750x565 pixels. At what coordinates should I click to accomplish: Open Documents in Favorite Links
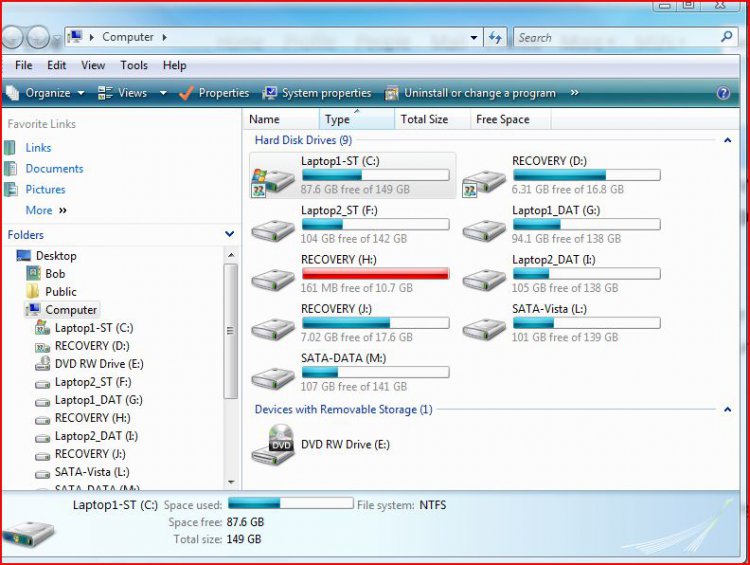[x=54, y=168]
